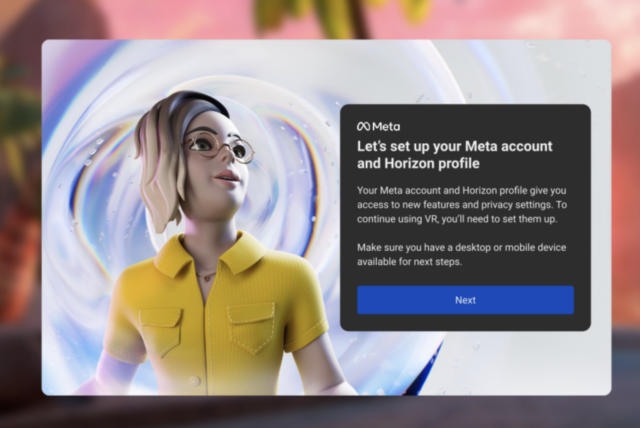Click the pink sky background area

pyautogui.click(x=500, y=18)
